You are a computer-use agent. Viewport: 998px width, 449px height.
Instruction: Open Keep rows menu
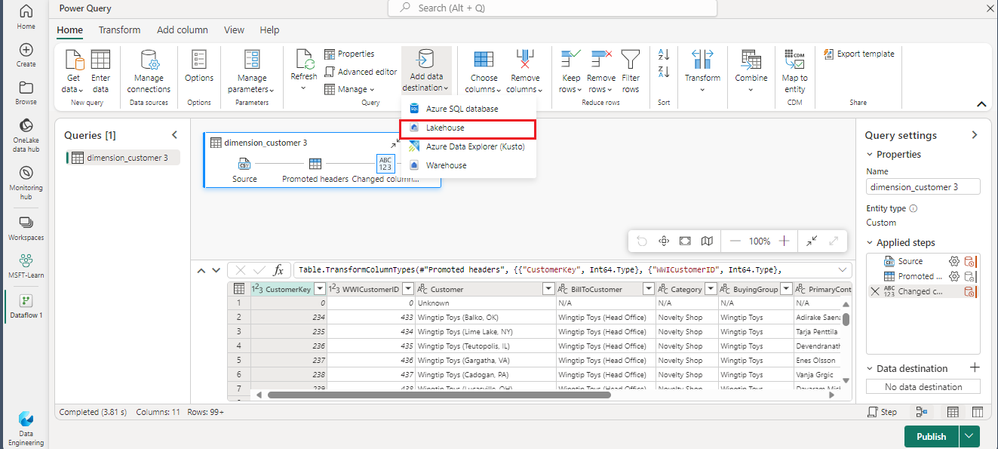point(570,71)
